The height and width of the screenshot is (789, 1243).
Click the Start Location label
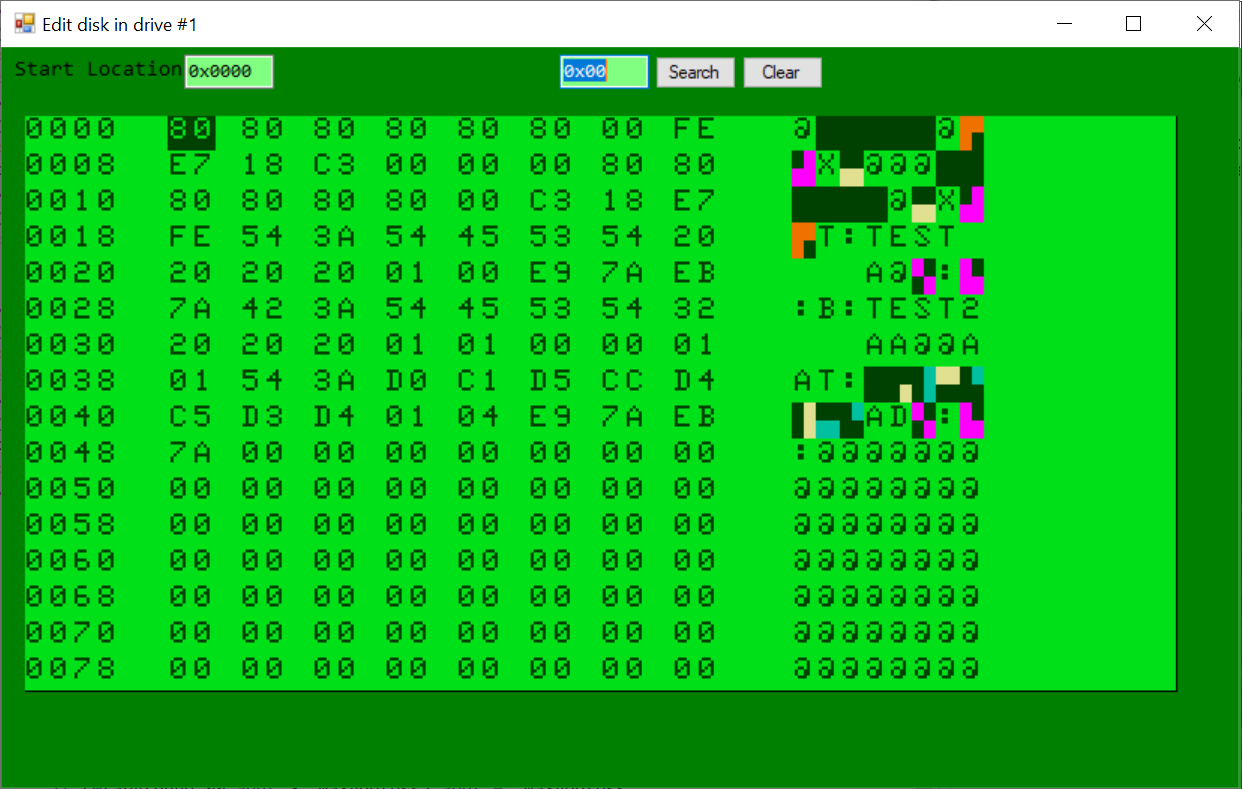click(98, 69)
